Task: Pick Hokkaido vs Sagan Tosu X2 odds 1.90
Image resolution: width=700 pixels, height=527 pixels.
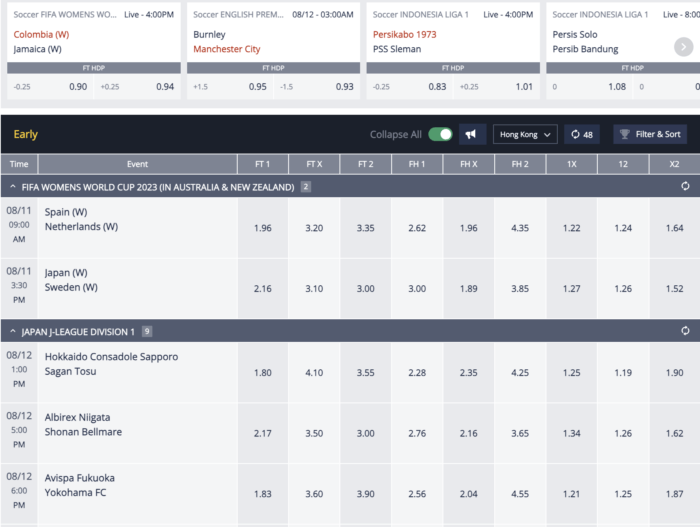Action: coord(674,373)
